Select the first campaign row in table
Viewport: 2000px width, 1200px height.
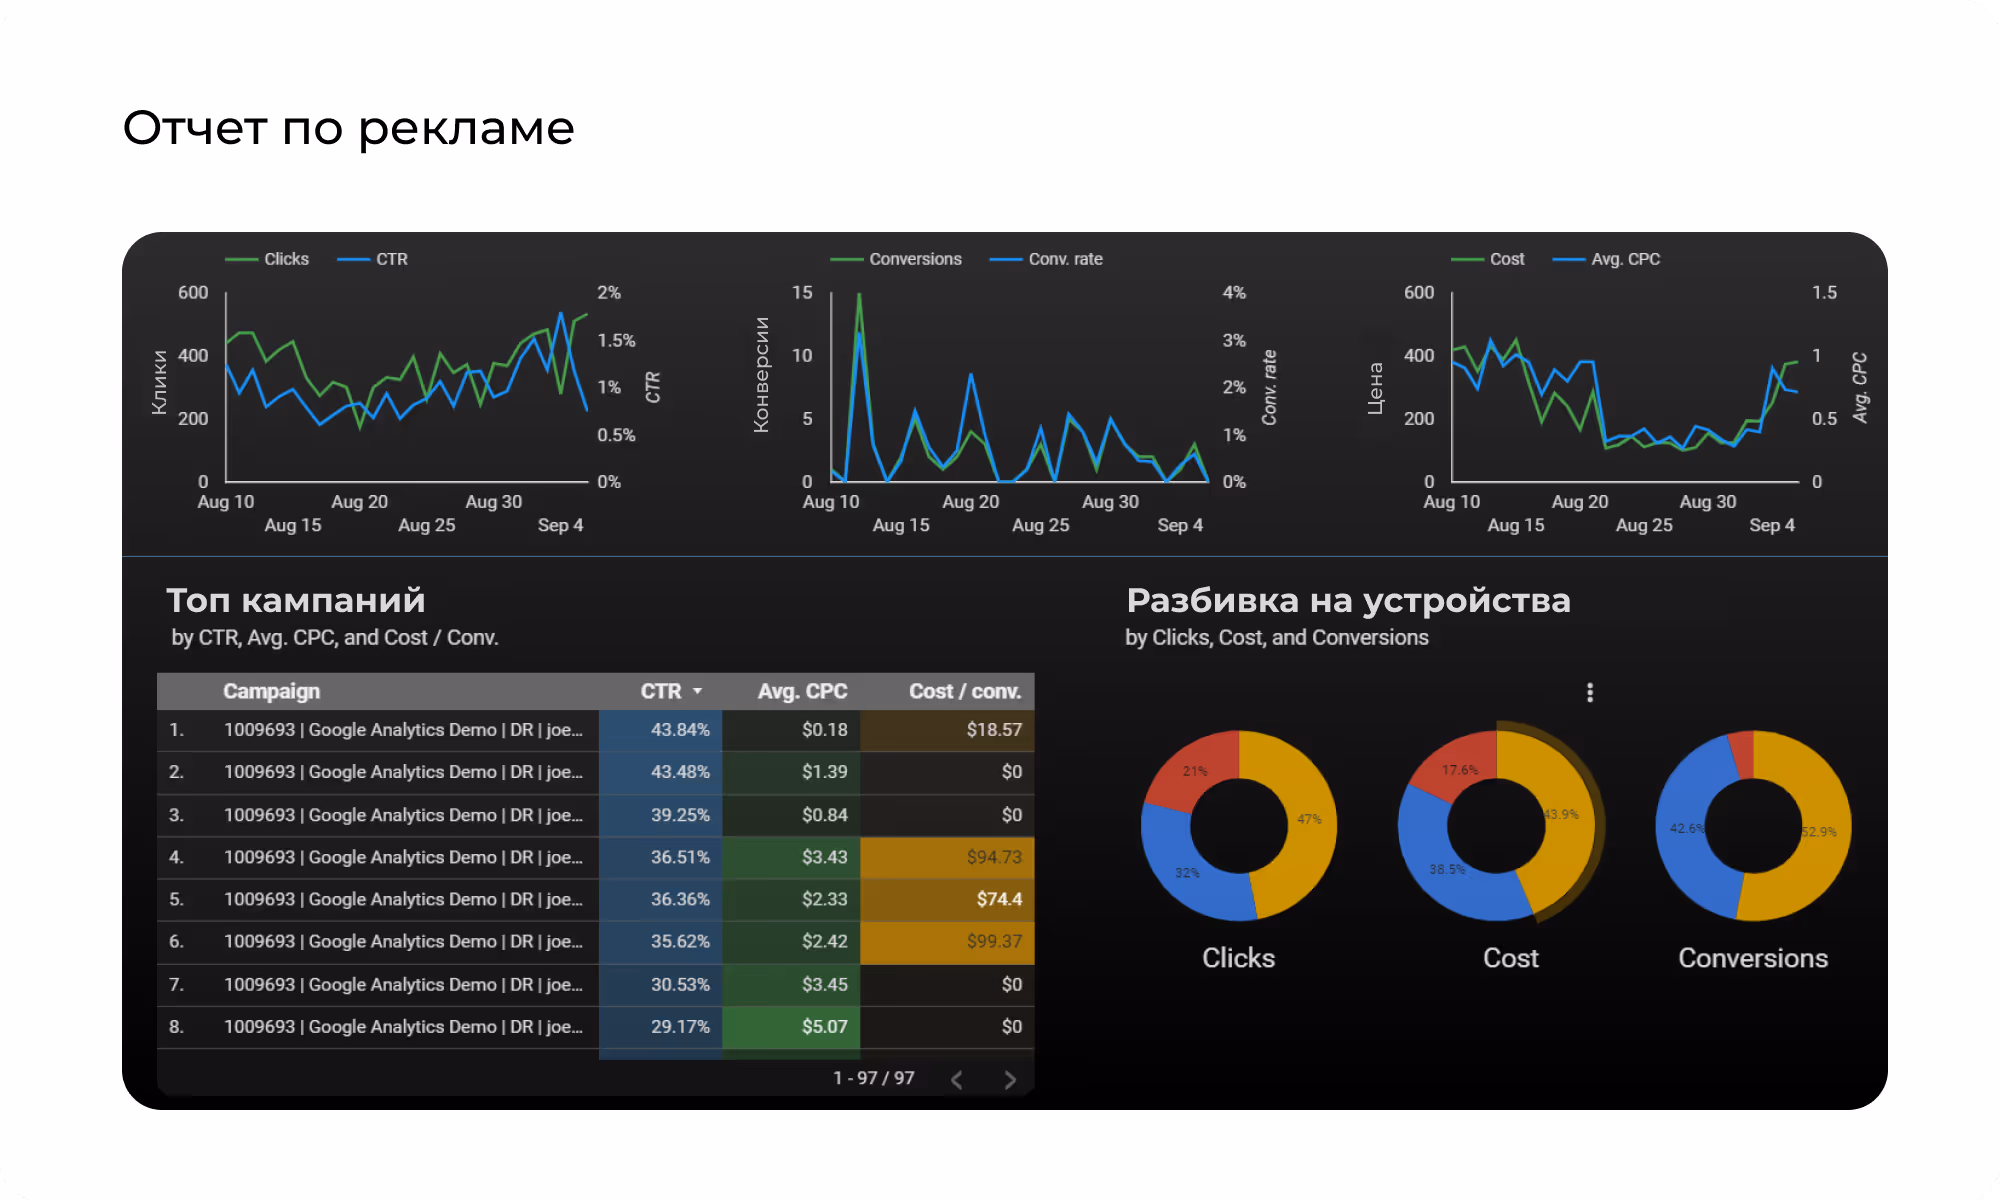point(402,730)
